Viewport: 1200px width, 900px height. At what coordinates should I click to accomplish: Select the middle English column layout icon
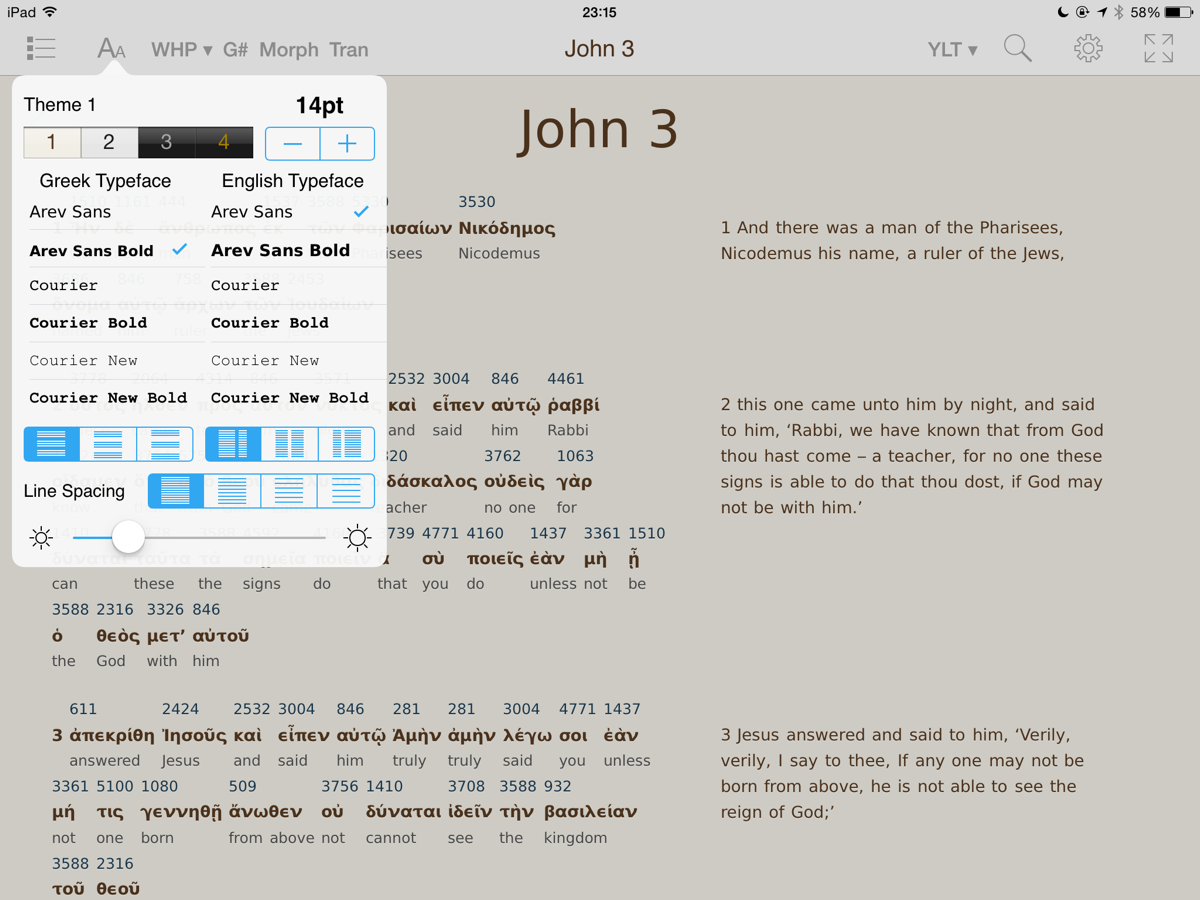tap(290, 444)
